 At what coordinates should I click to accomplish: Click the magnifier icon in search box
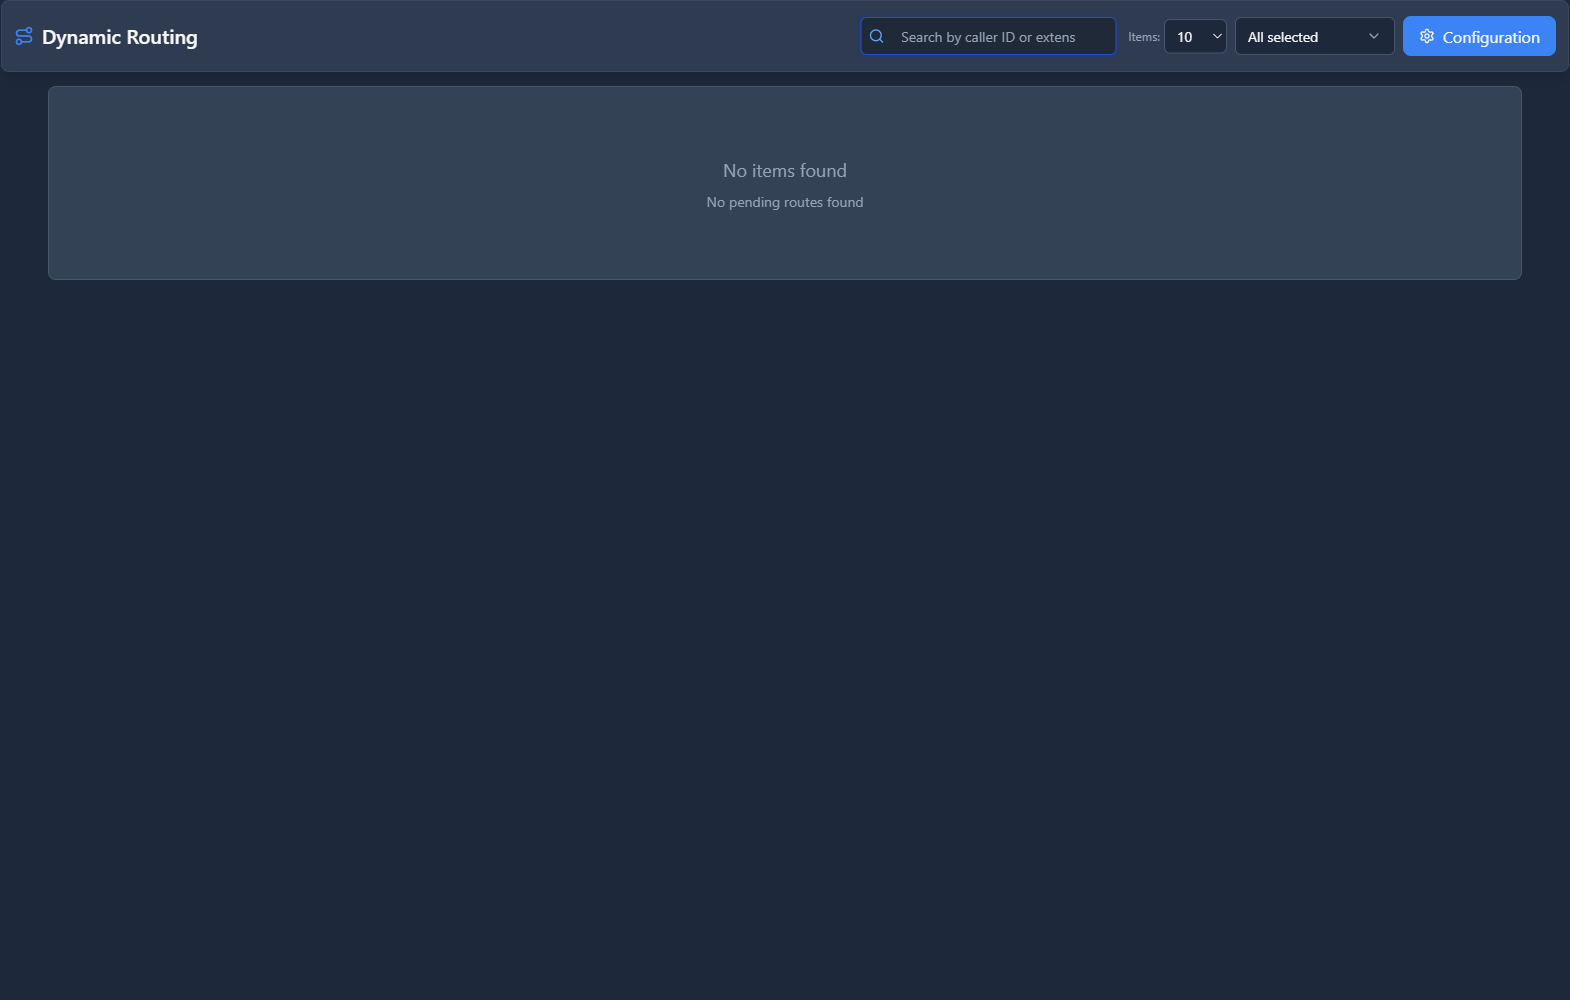(x=877, y=37)
